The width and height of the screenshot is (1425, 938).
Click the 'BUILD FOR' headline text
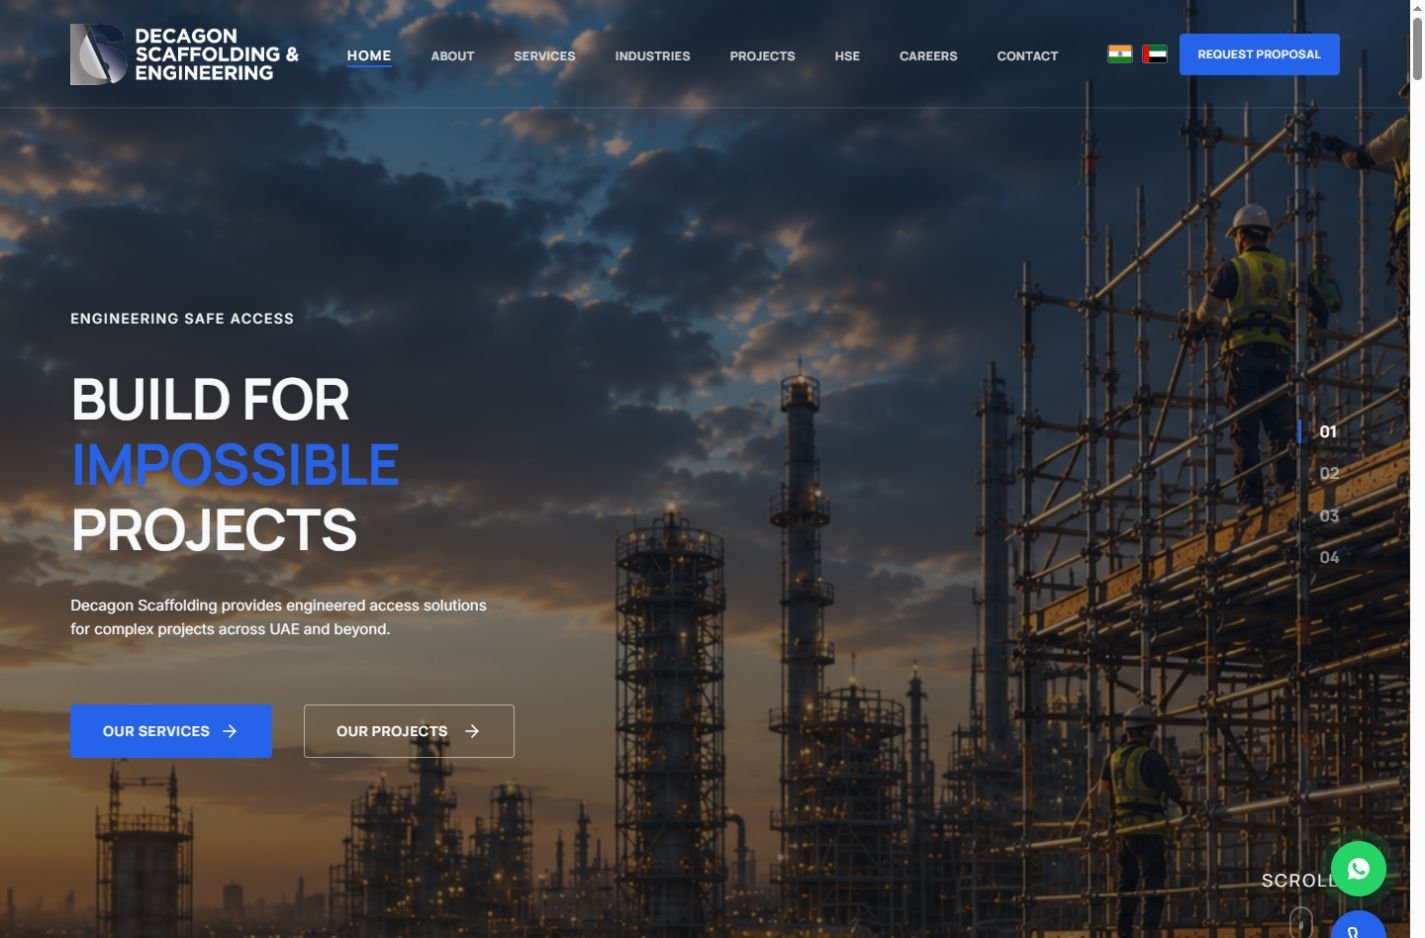(x=210, y=399)
